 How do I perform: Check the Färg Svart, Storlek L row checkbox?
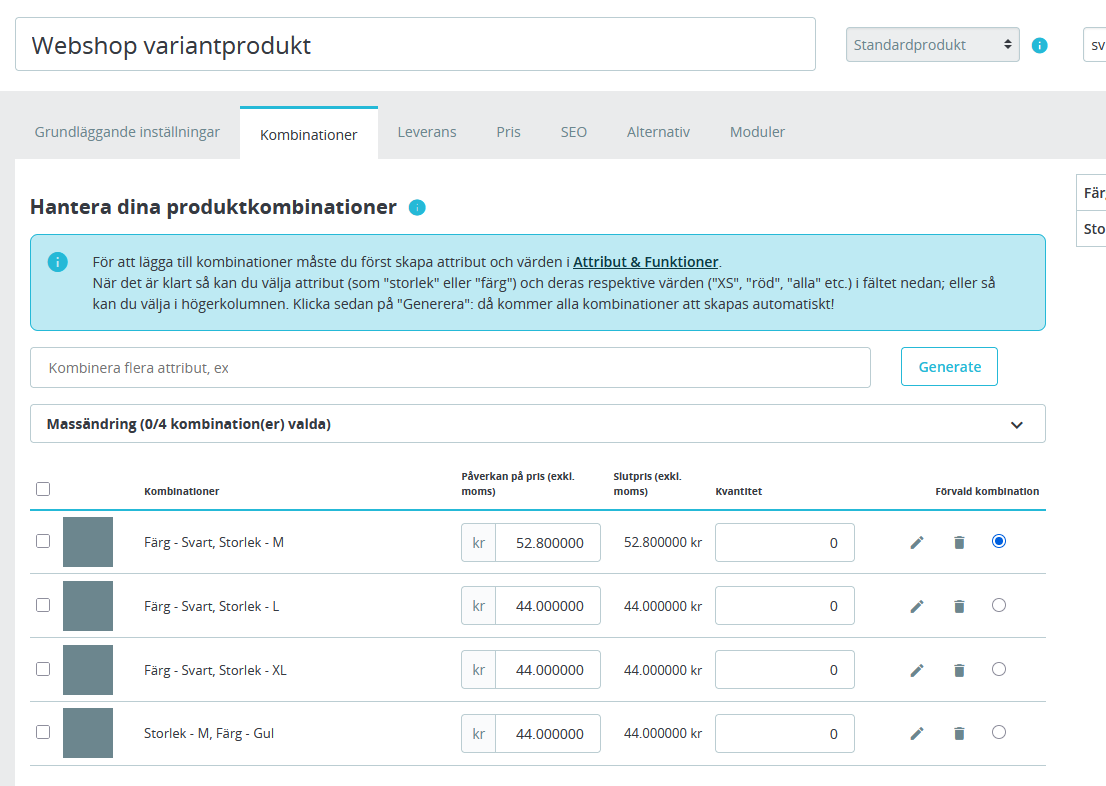point(43,605)
